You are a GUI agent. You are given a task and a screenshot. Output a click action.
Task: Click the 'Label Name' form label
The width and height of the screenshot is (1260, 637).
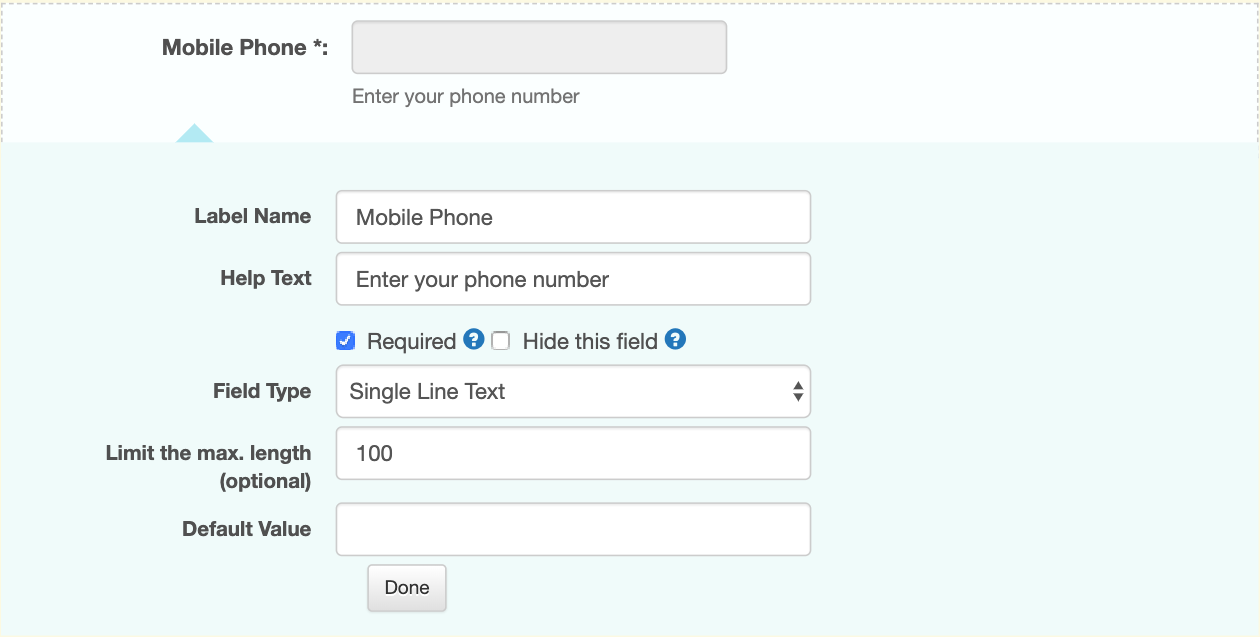(253, 216)
